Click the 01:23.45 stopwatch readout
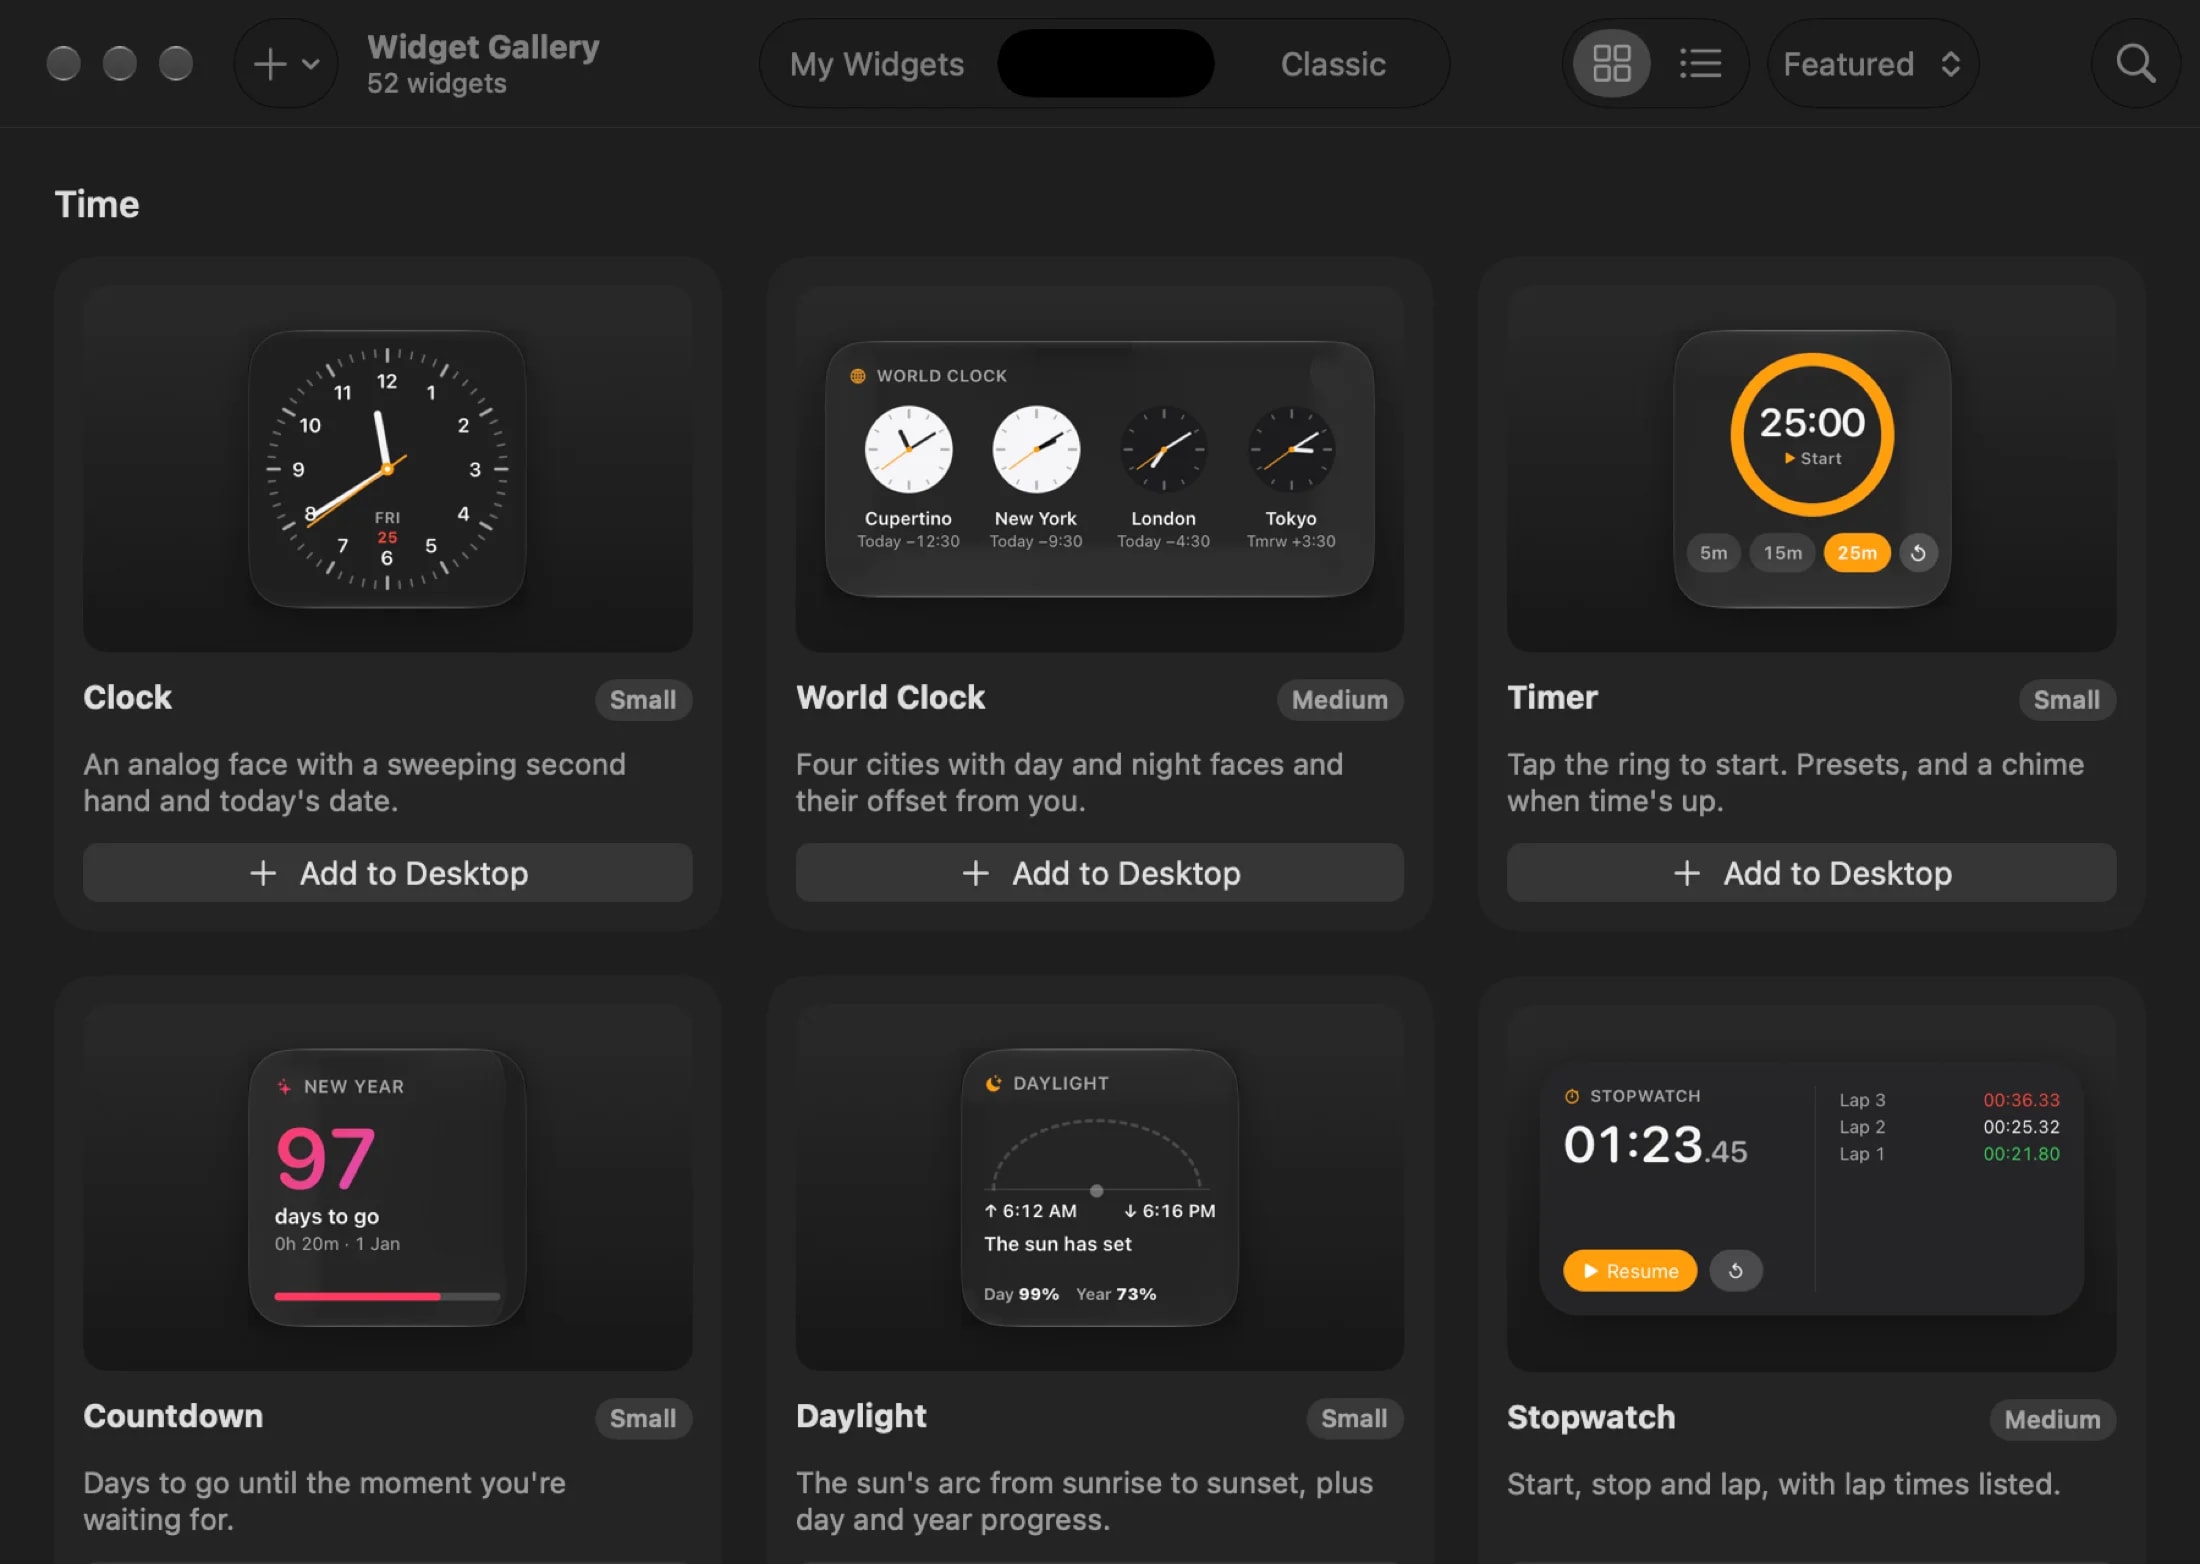This screenshot has width=2200, height=1564. coord(1655,1145)
